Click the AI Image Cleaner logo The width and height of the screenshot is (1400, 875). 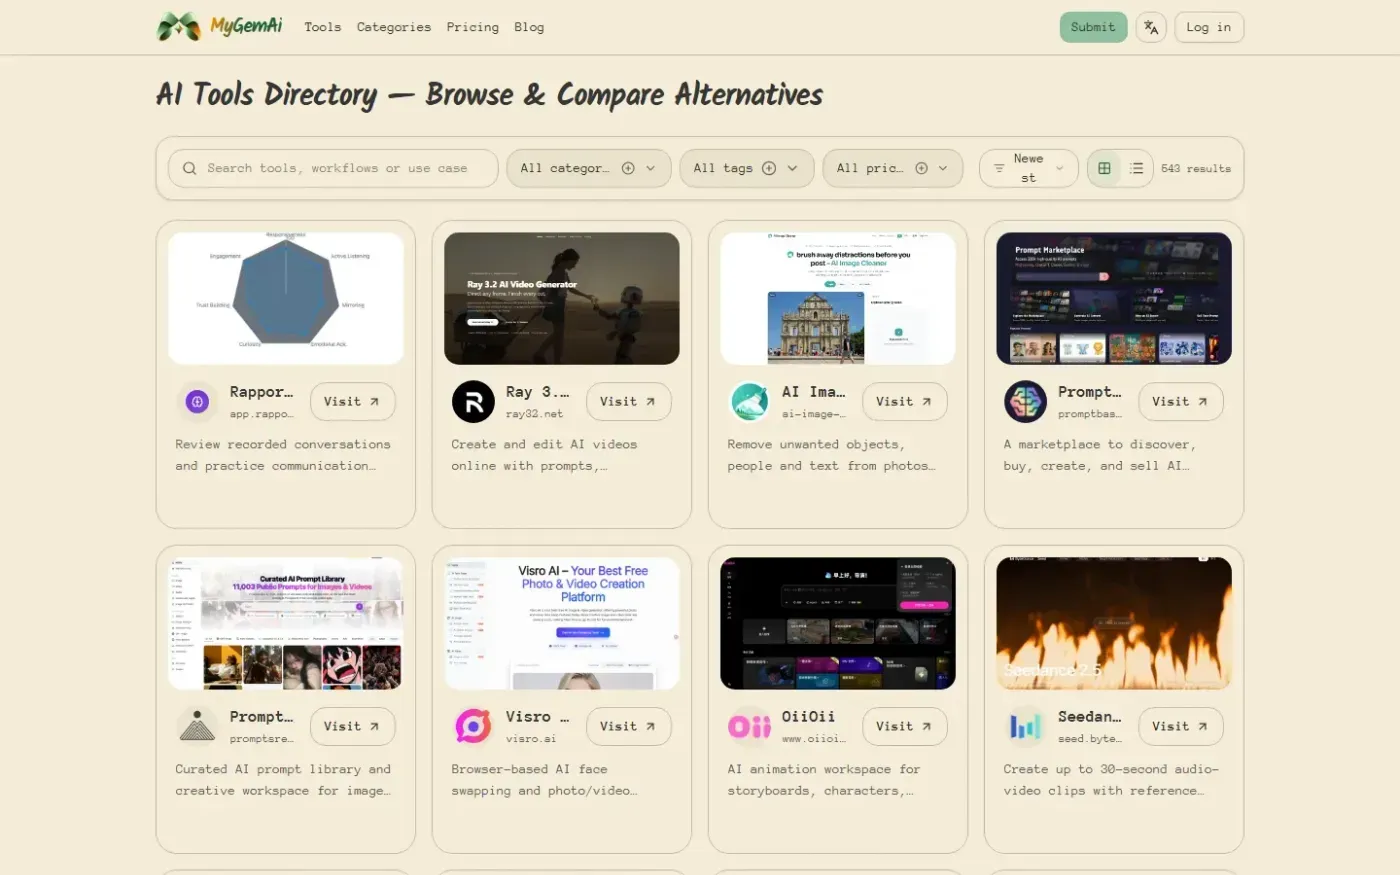click(x=749, y=401)
